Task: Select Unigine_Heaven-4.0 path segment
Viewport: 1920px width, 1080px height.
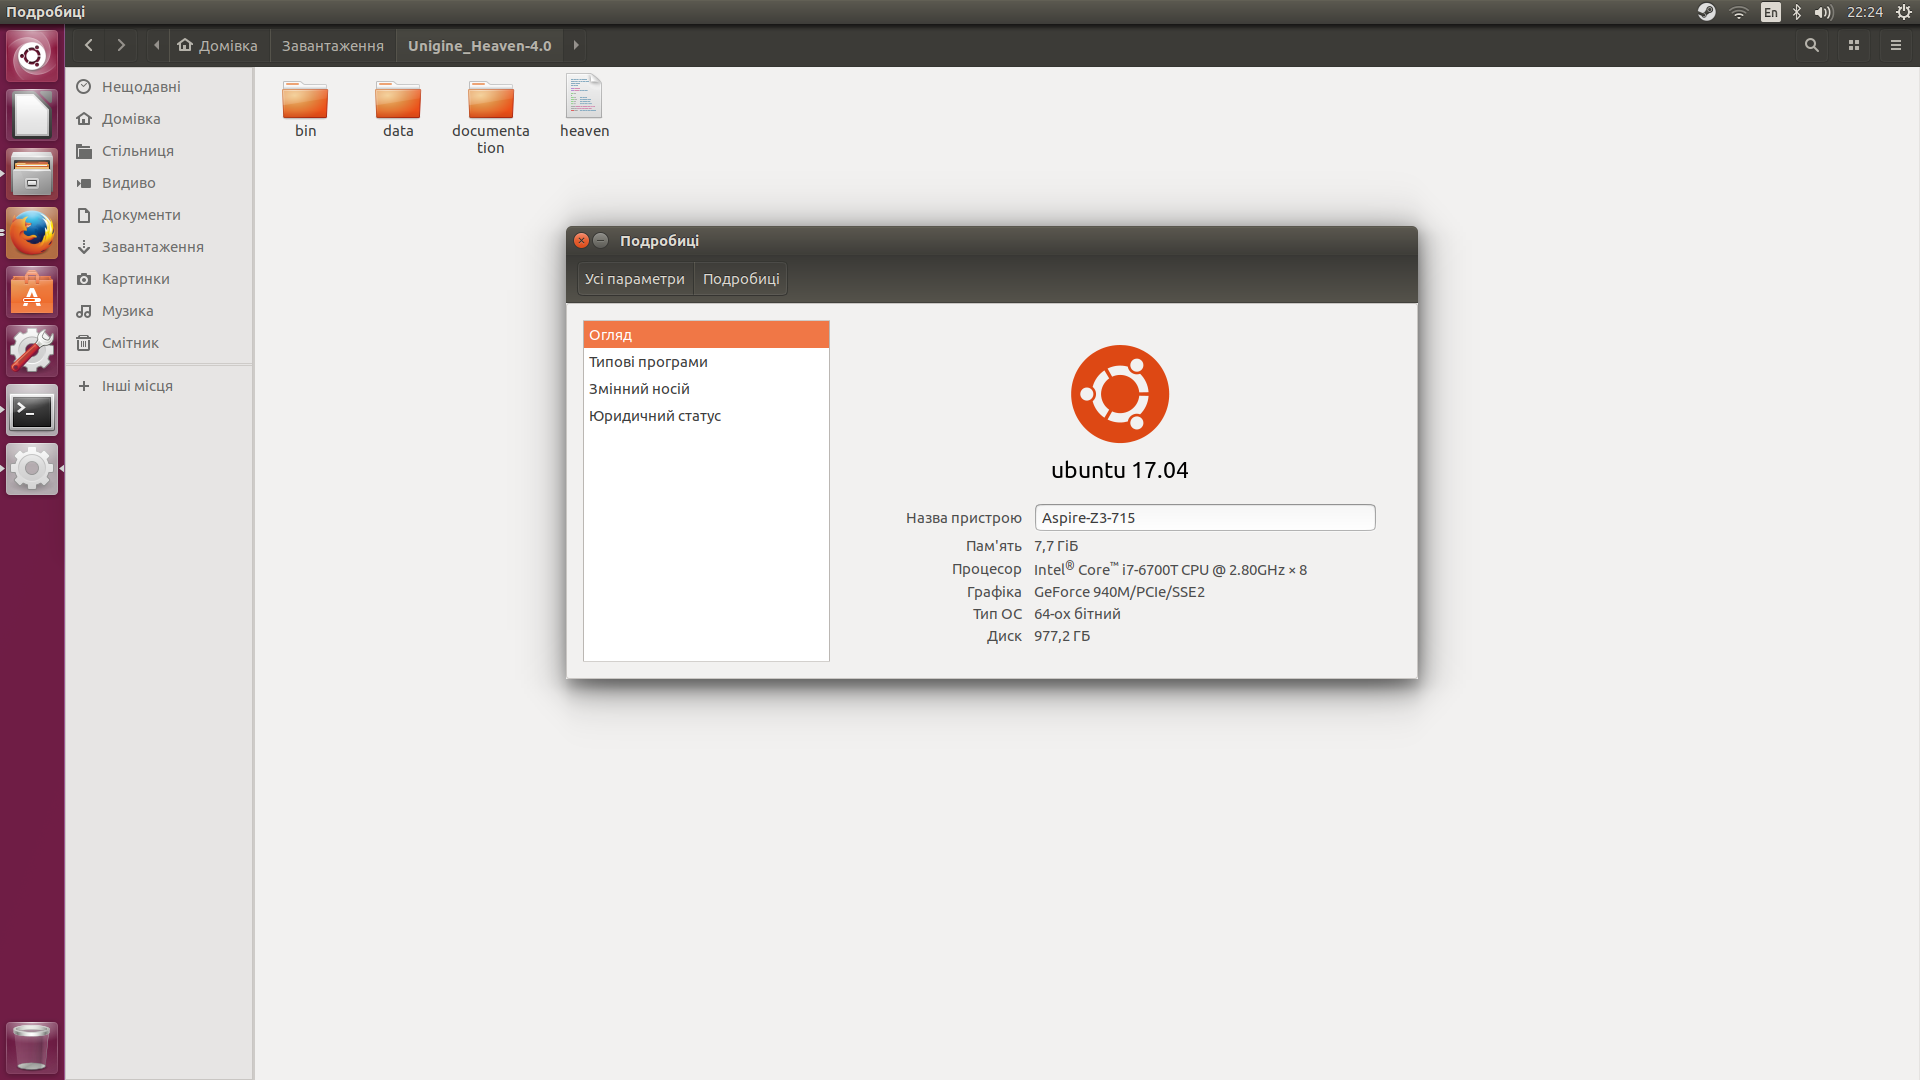Action: [479, 45]
